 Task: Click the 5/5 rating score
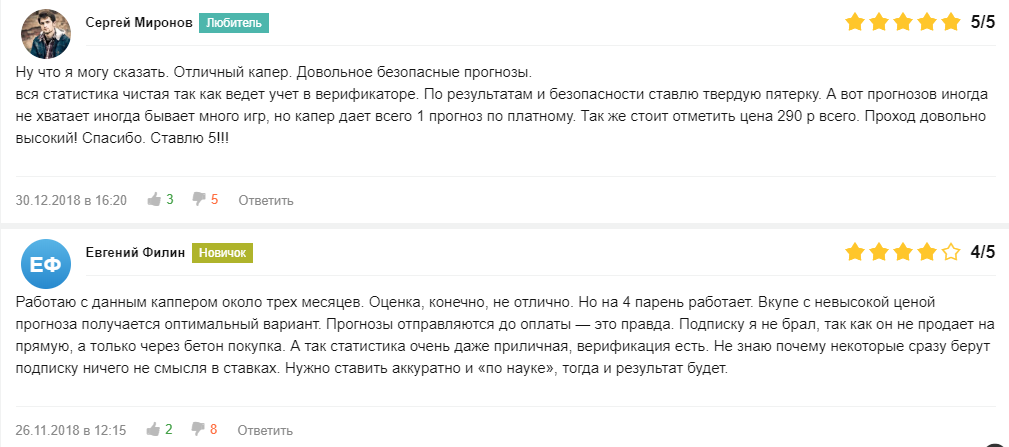983,22
